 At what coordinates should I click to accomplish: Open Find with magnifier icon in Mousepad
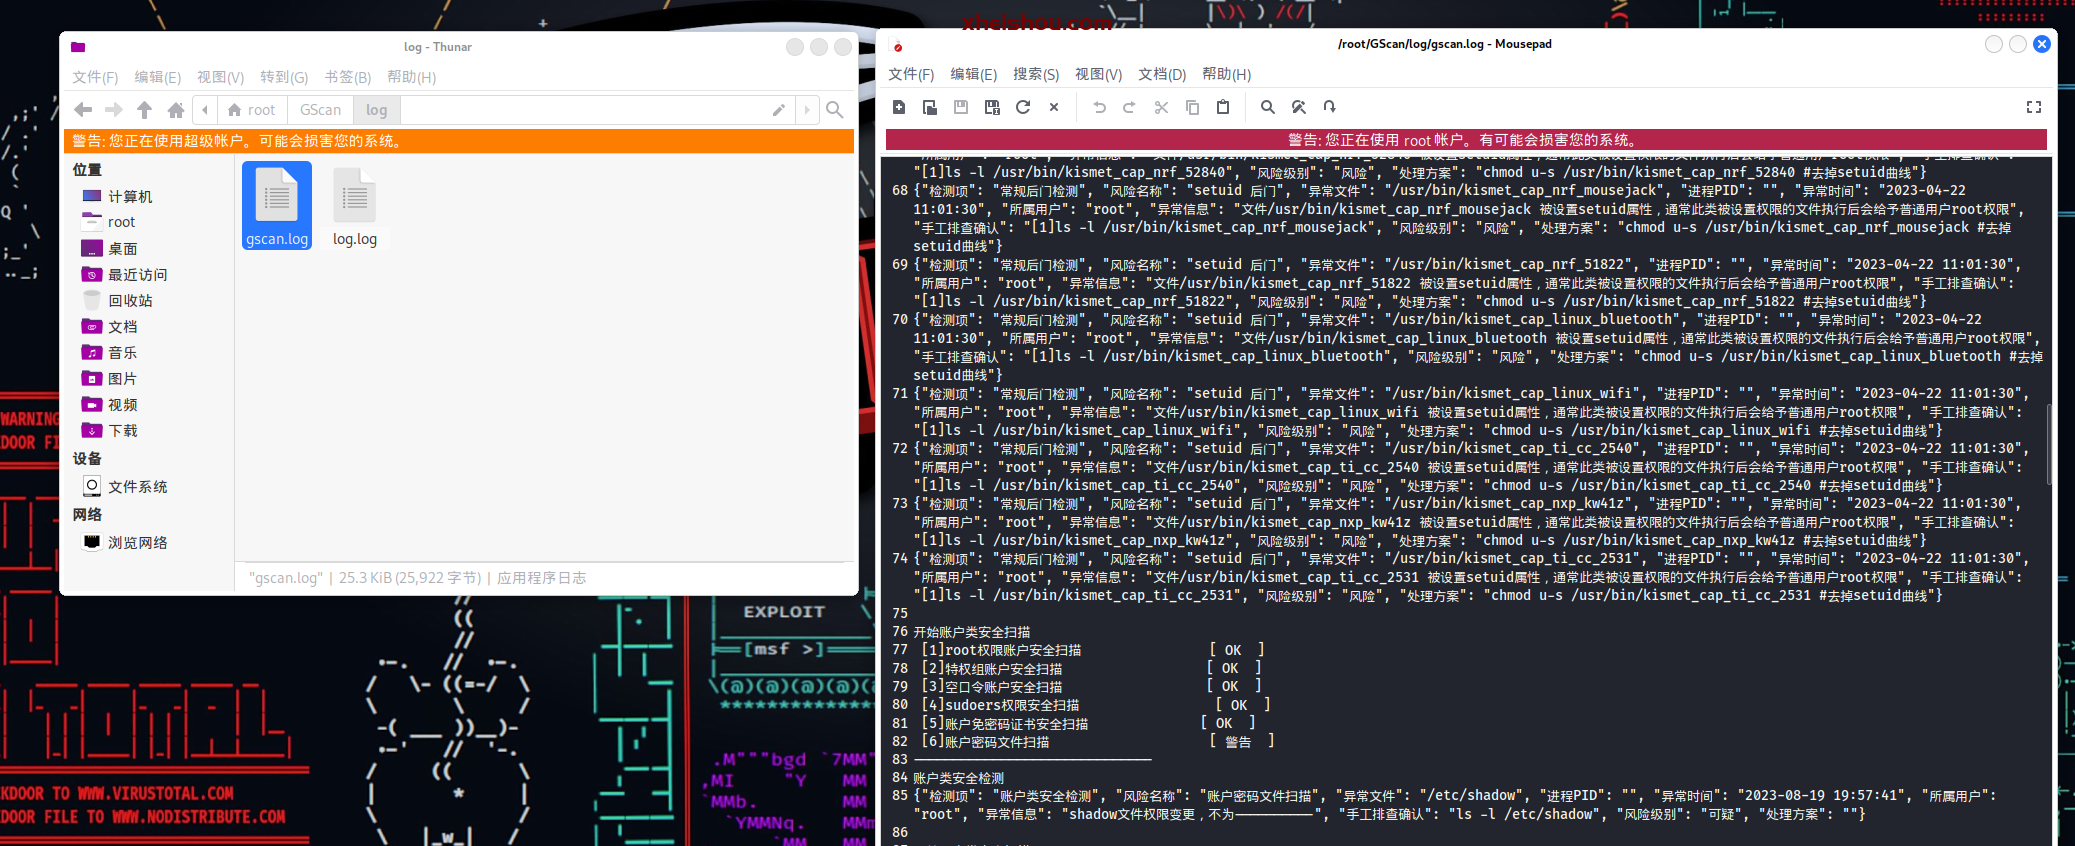(x=1268, y=107)
